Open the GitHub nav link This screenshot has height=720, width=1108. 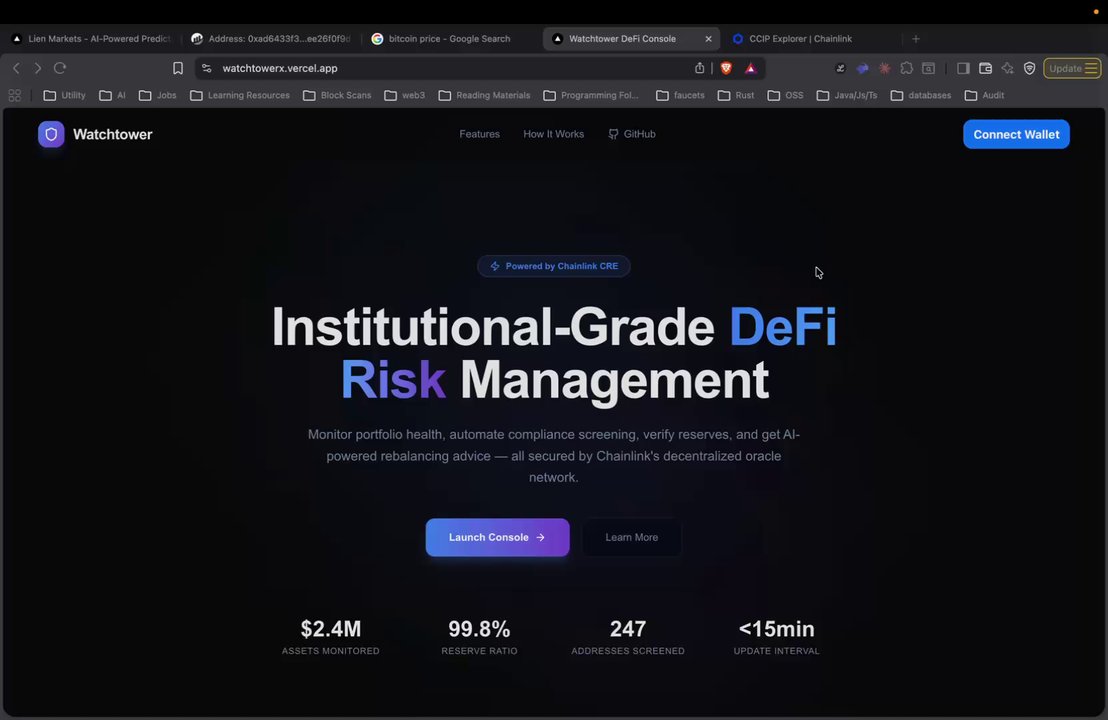click(632, 134)
